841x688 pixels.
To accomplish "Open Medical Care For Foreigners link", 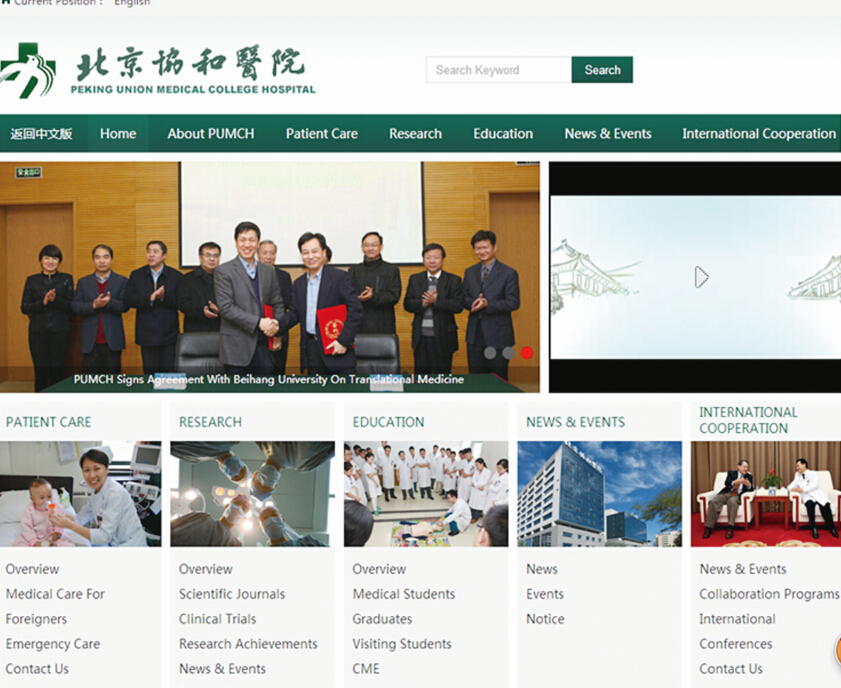I will [55, 606].
